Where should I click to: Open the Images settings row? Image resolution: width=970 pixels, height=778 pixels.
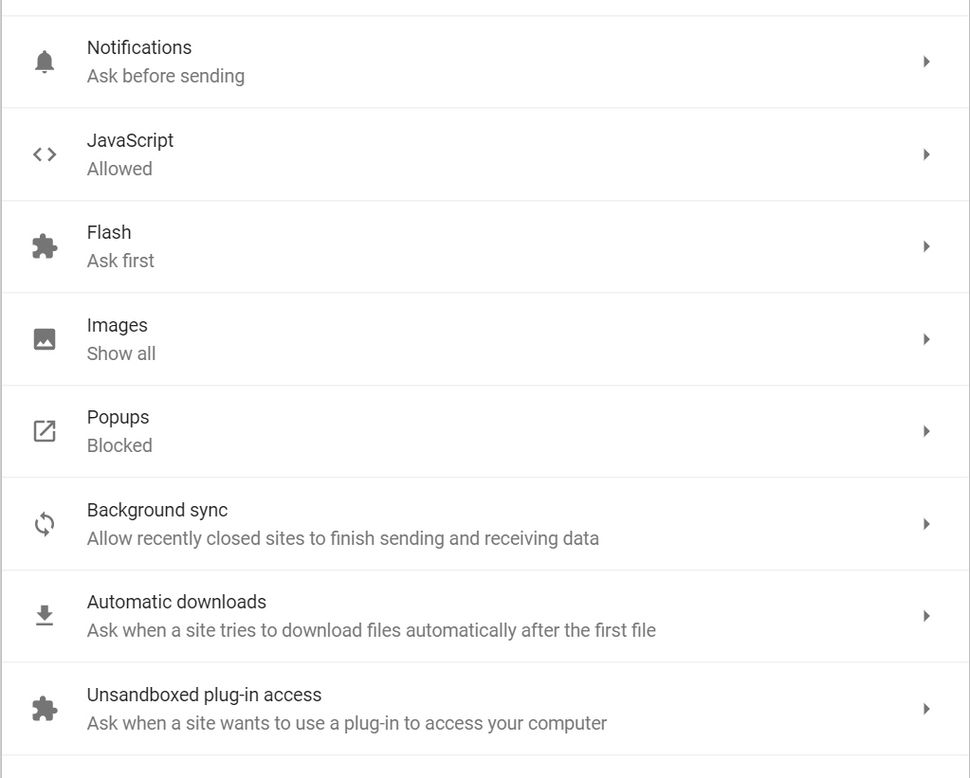485,339
